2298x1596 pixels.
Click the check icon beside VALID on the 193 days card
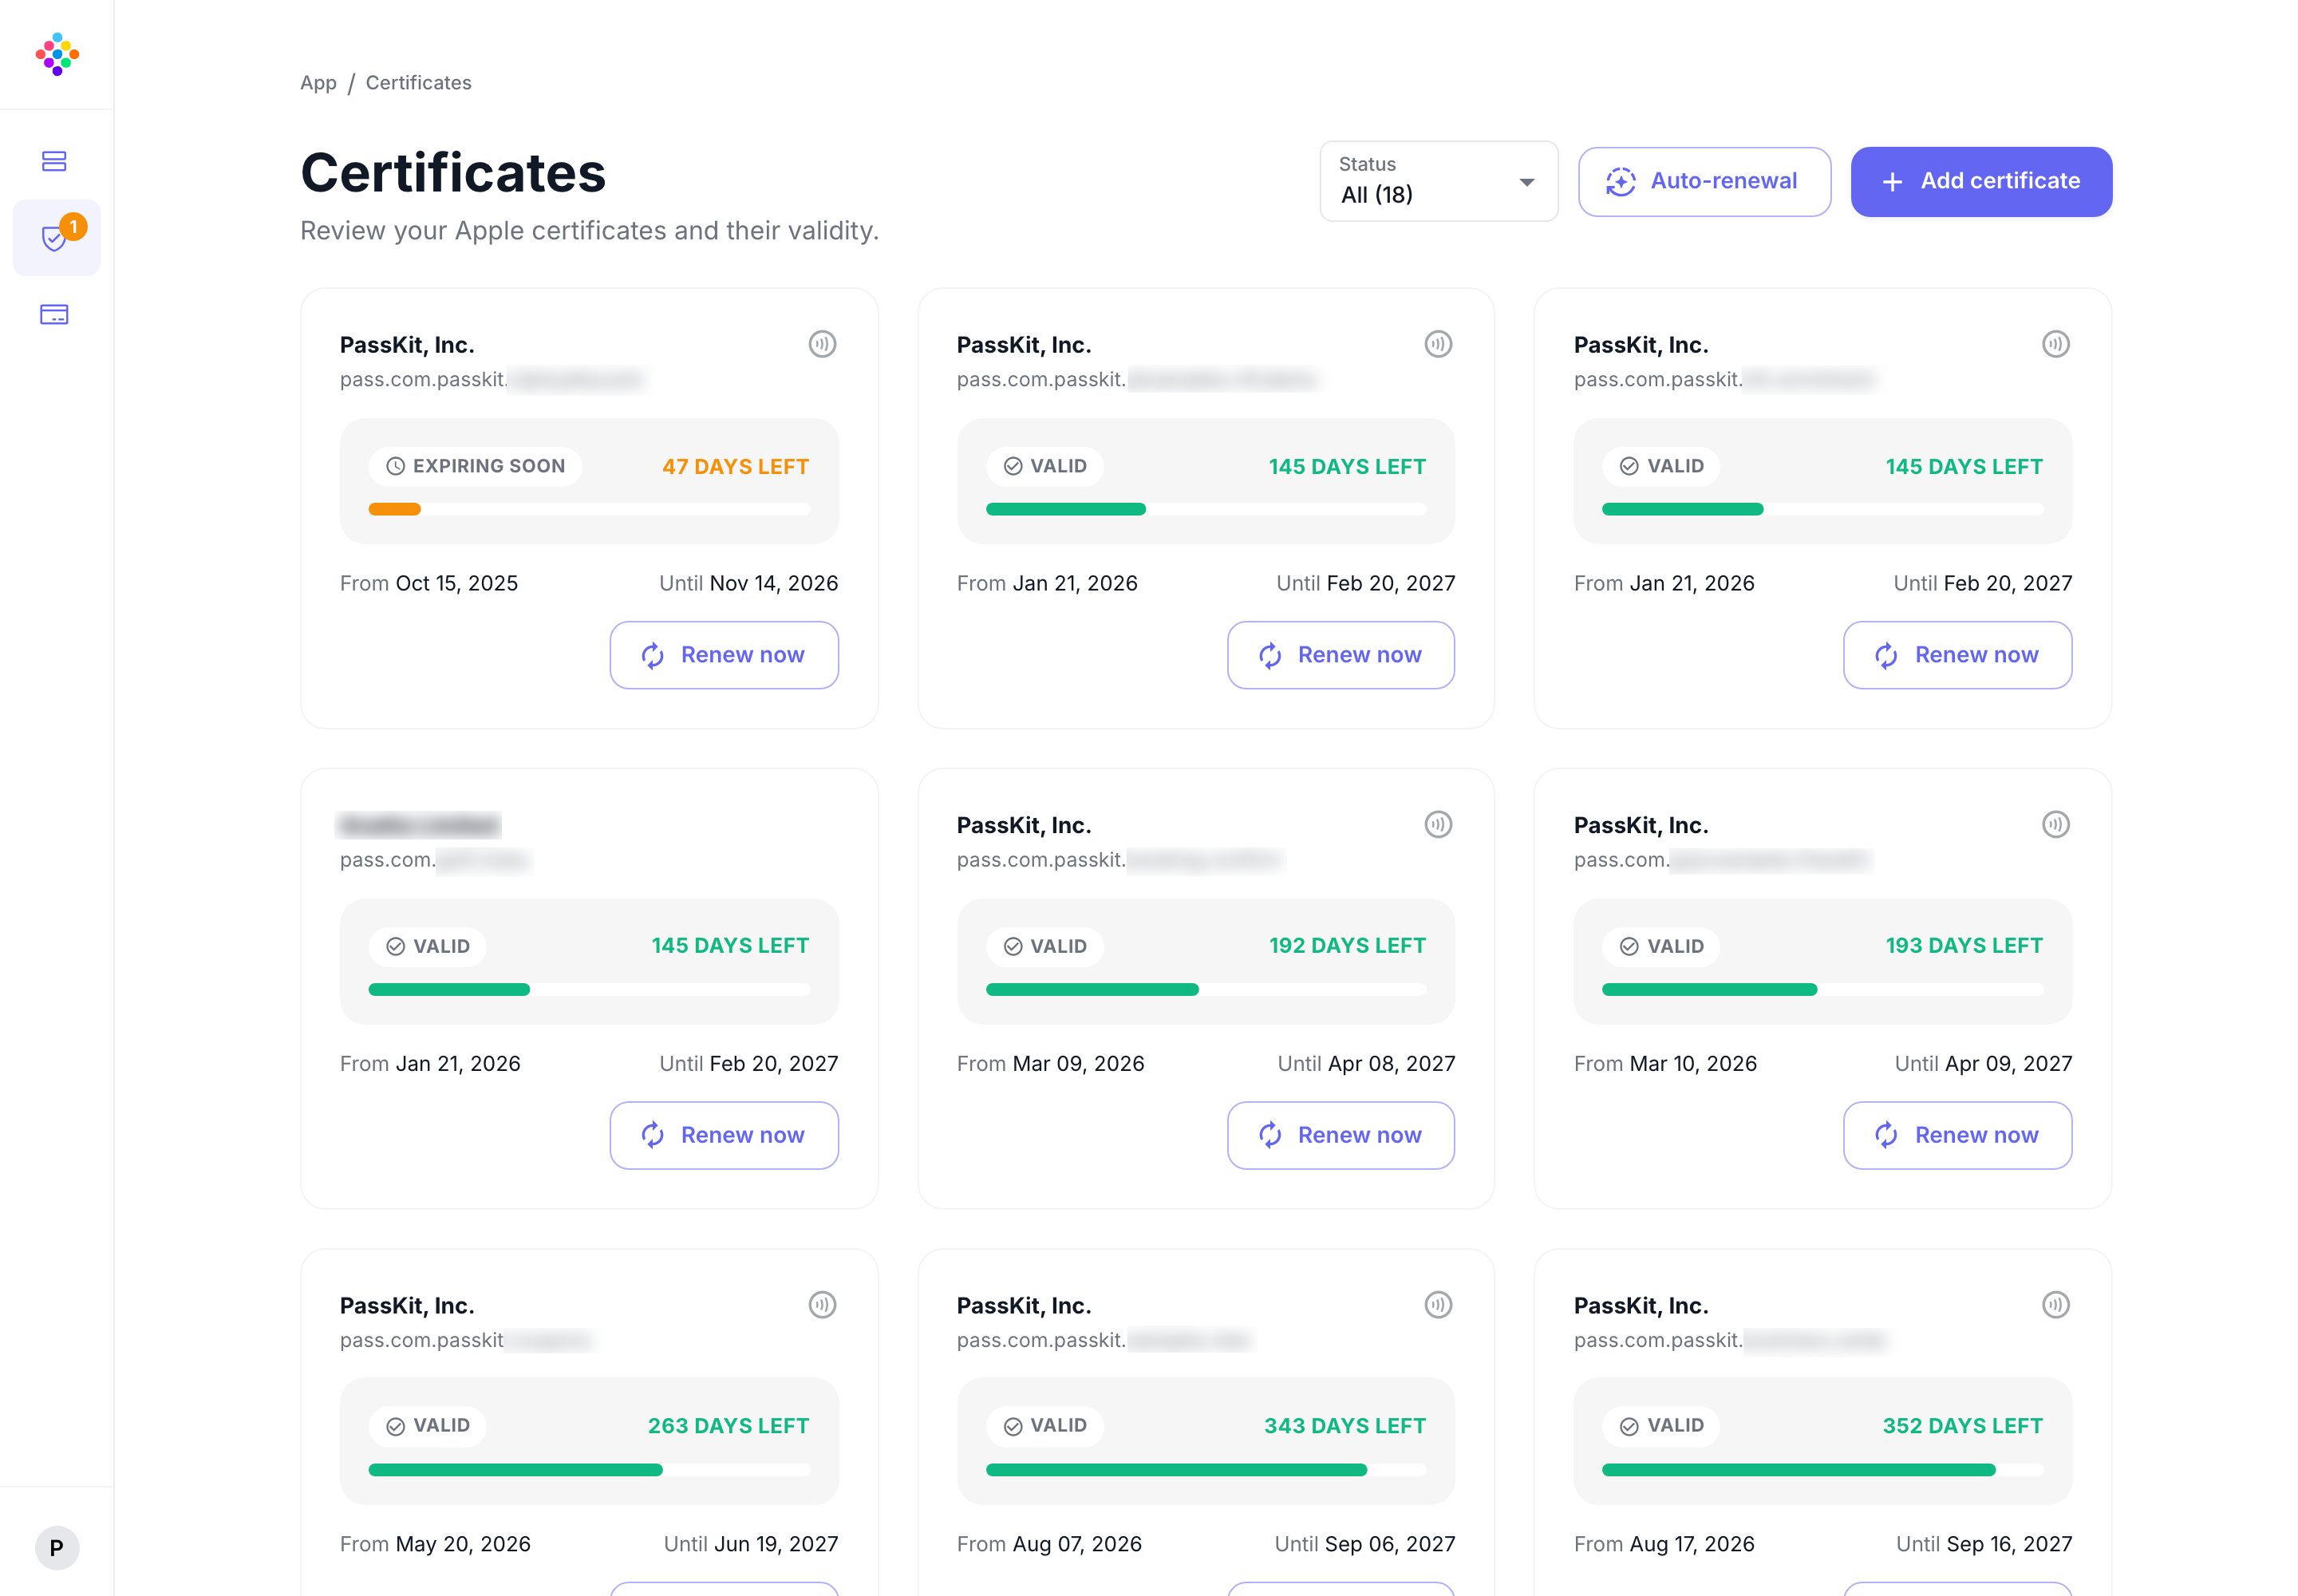coord(1629,946)
